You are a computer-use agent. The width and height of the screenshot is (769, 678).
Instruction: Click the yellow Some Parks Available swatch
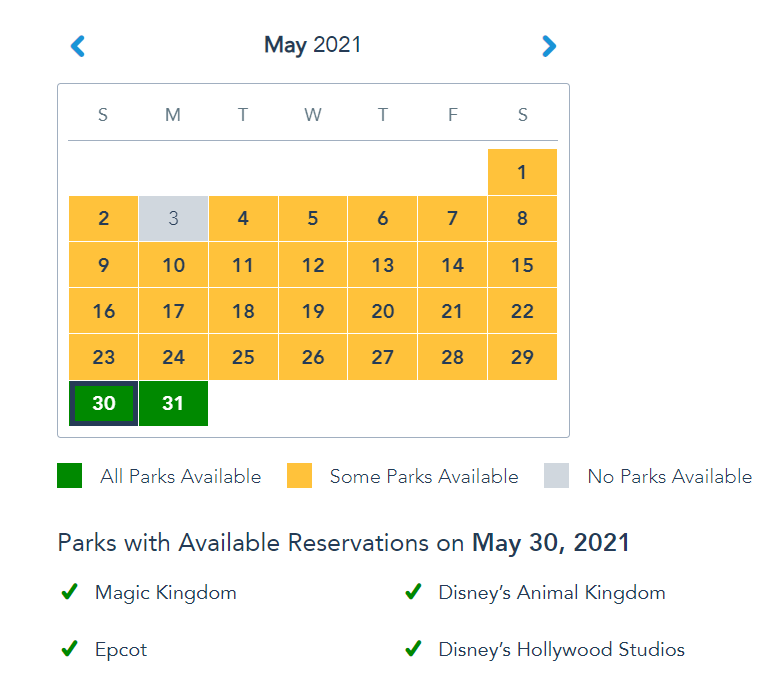tap(299, 476)
